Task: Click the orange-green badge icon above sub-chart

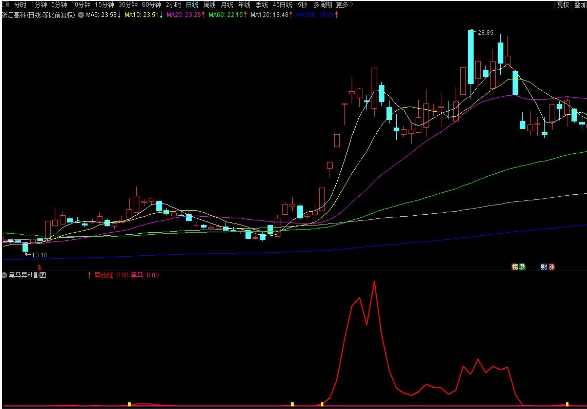Action: (518, 267)
